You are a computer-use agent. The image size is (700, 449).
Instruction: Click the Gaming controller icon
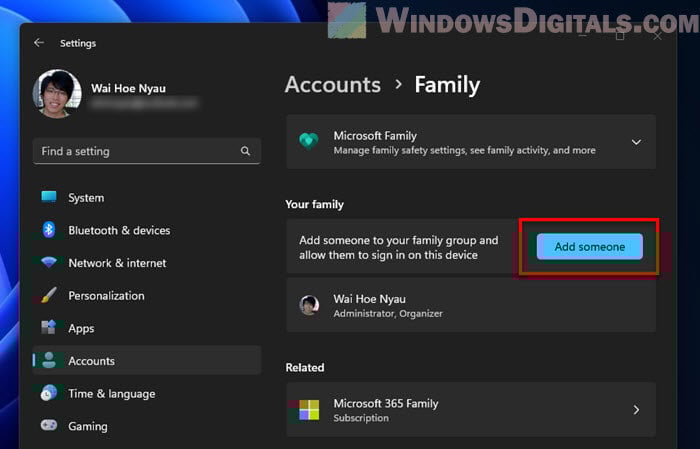pyautogui.click(x=49, y=425)
